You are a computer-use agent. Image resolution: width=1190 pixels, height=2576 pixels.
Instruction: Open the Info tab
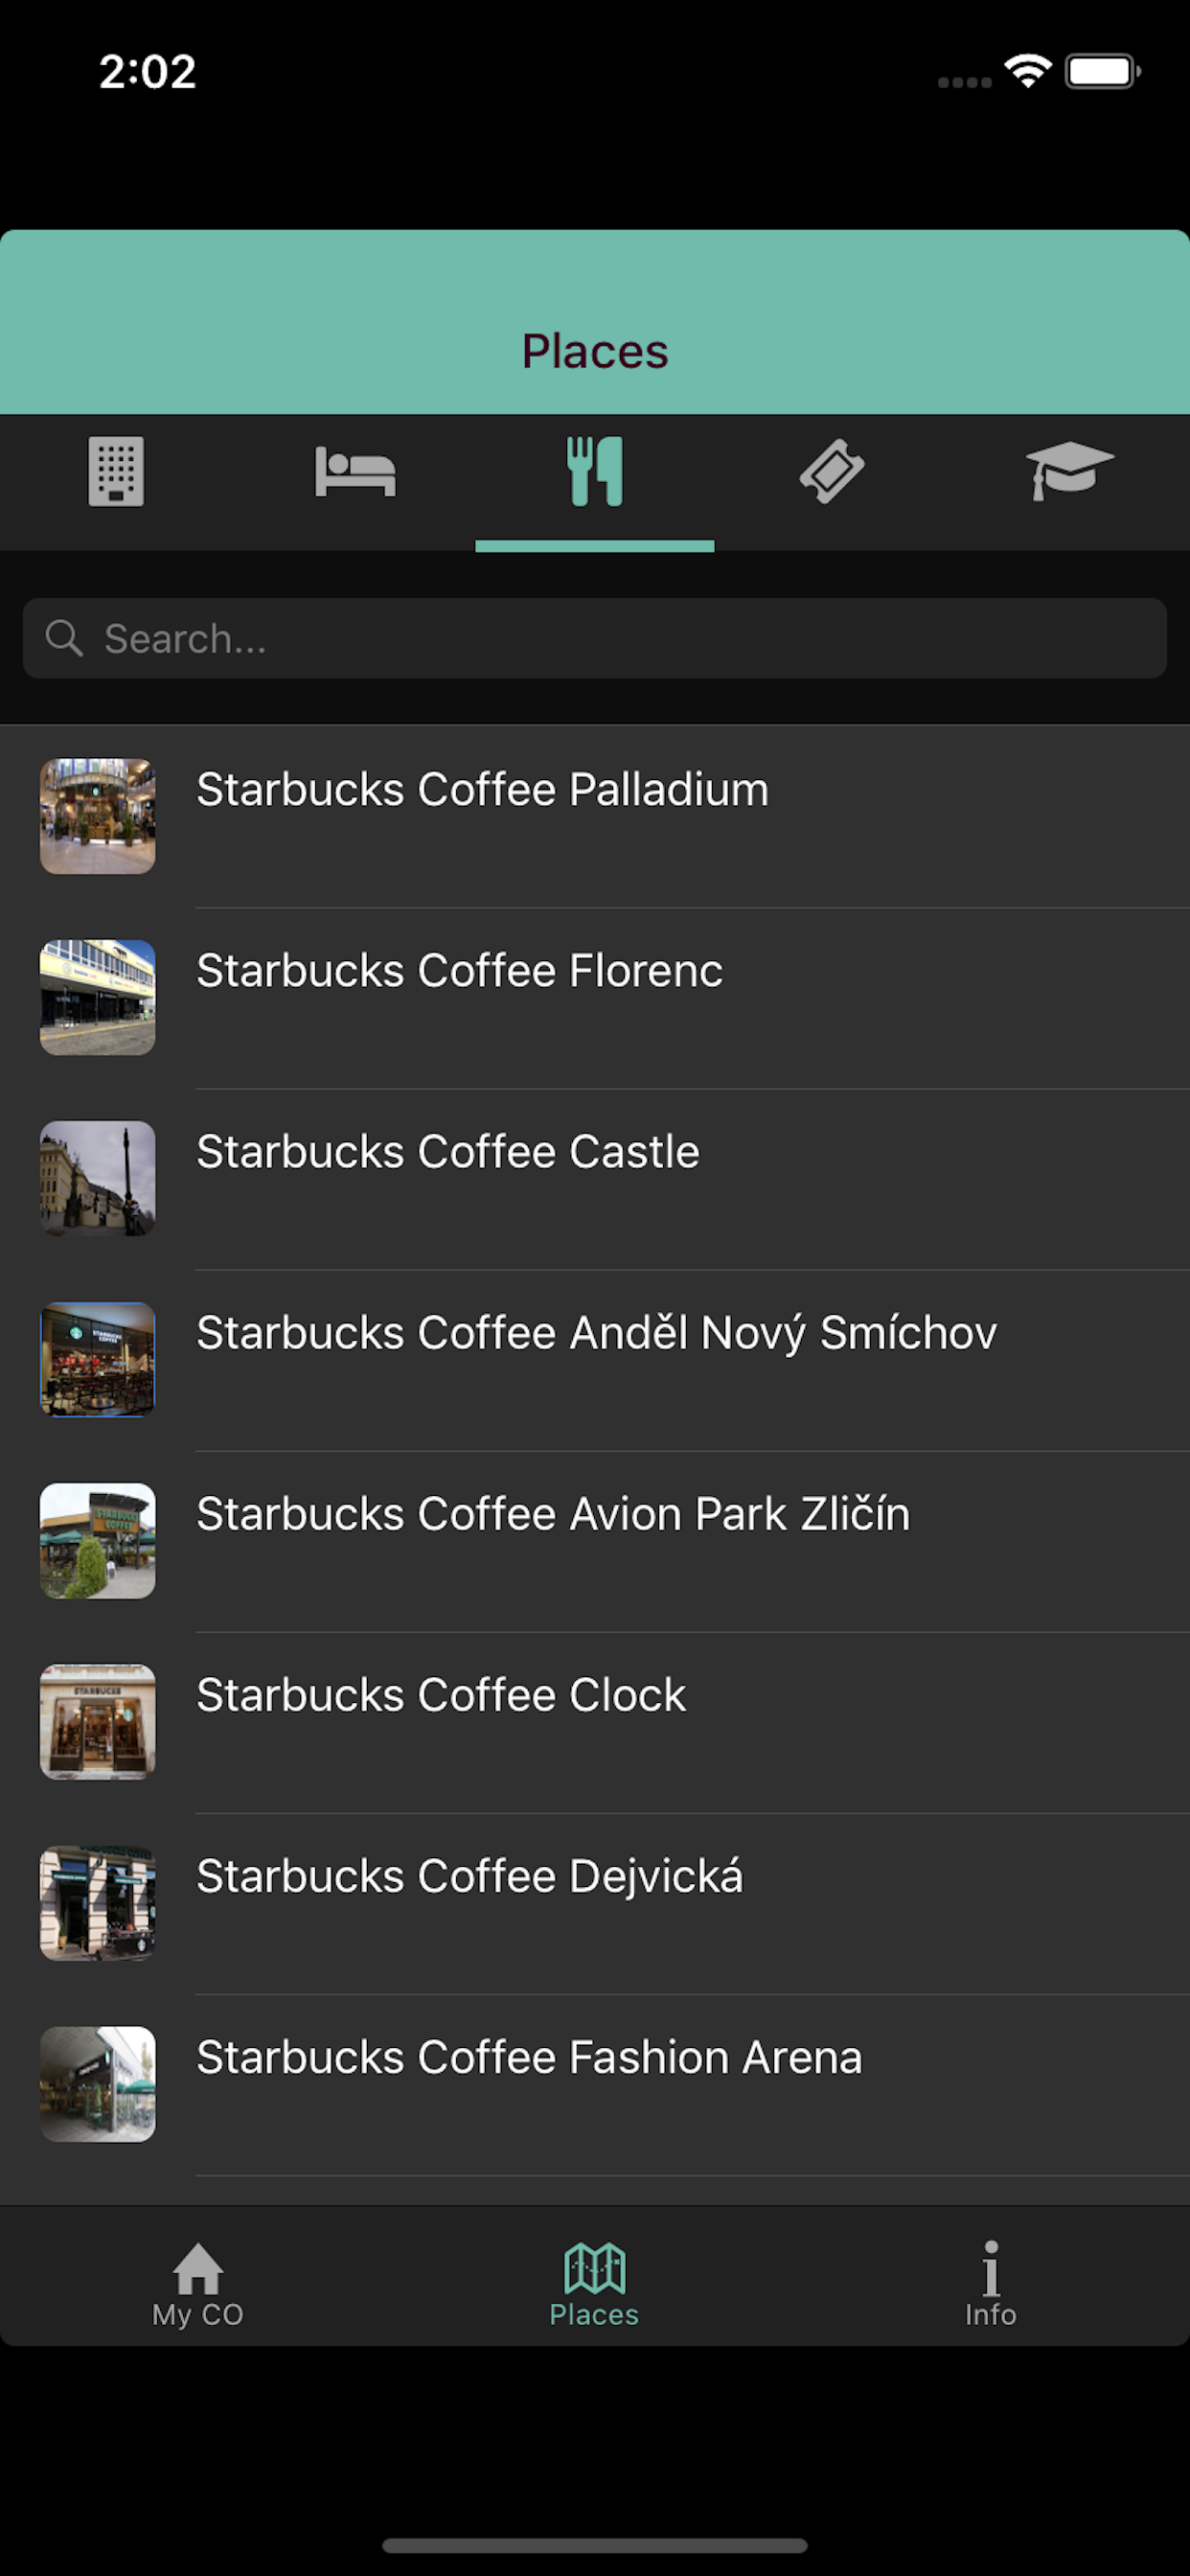(990, 2285)
